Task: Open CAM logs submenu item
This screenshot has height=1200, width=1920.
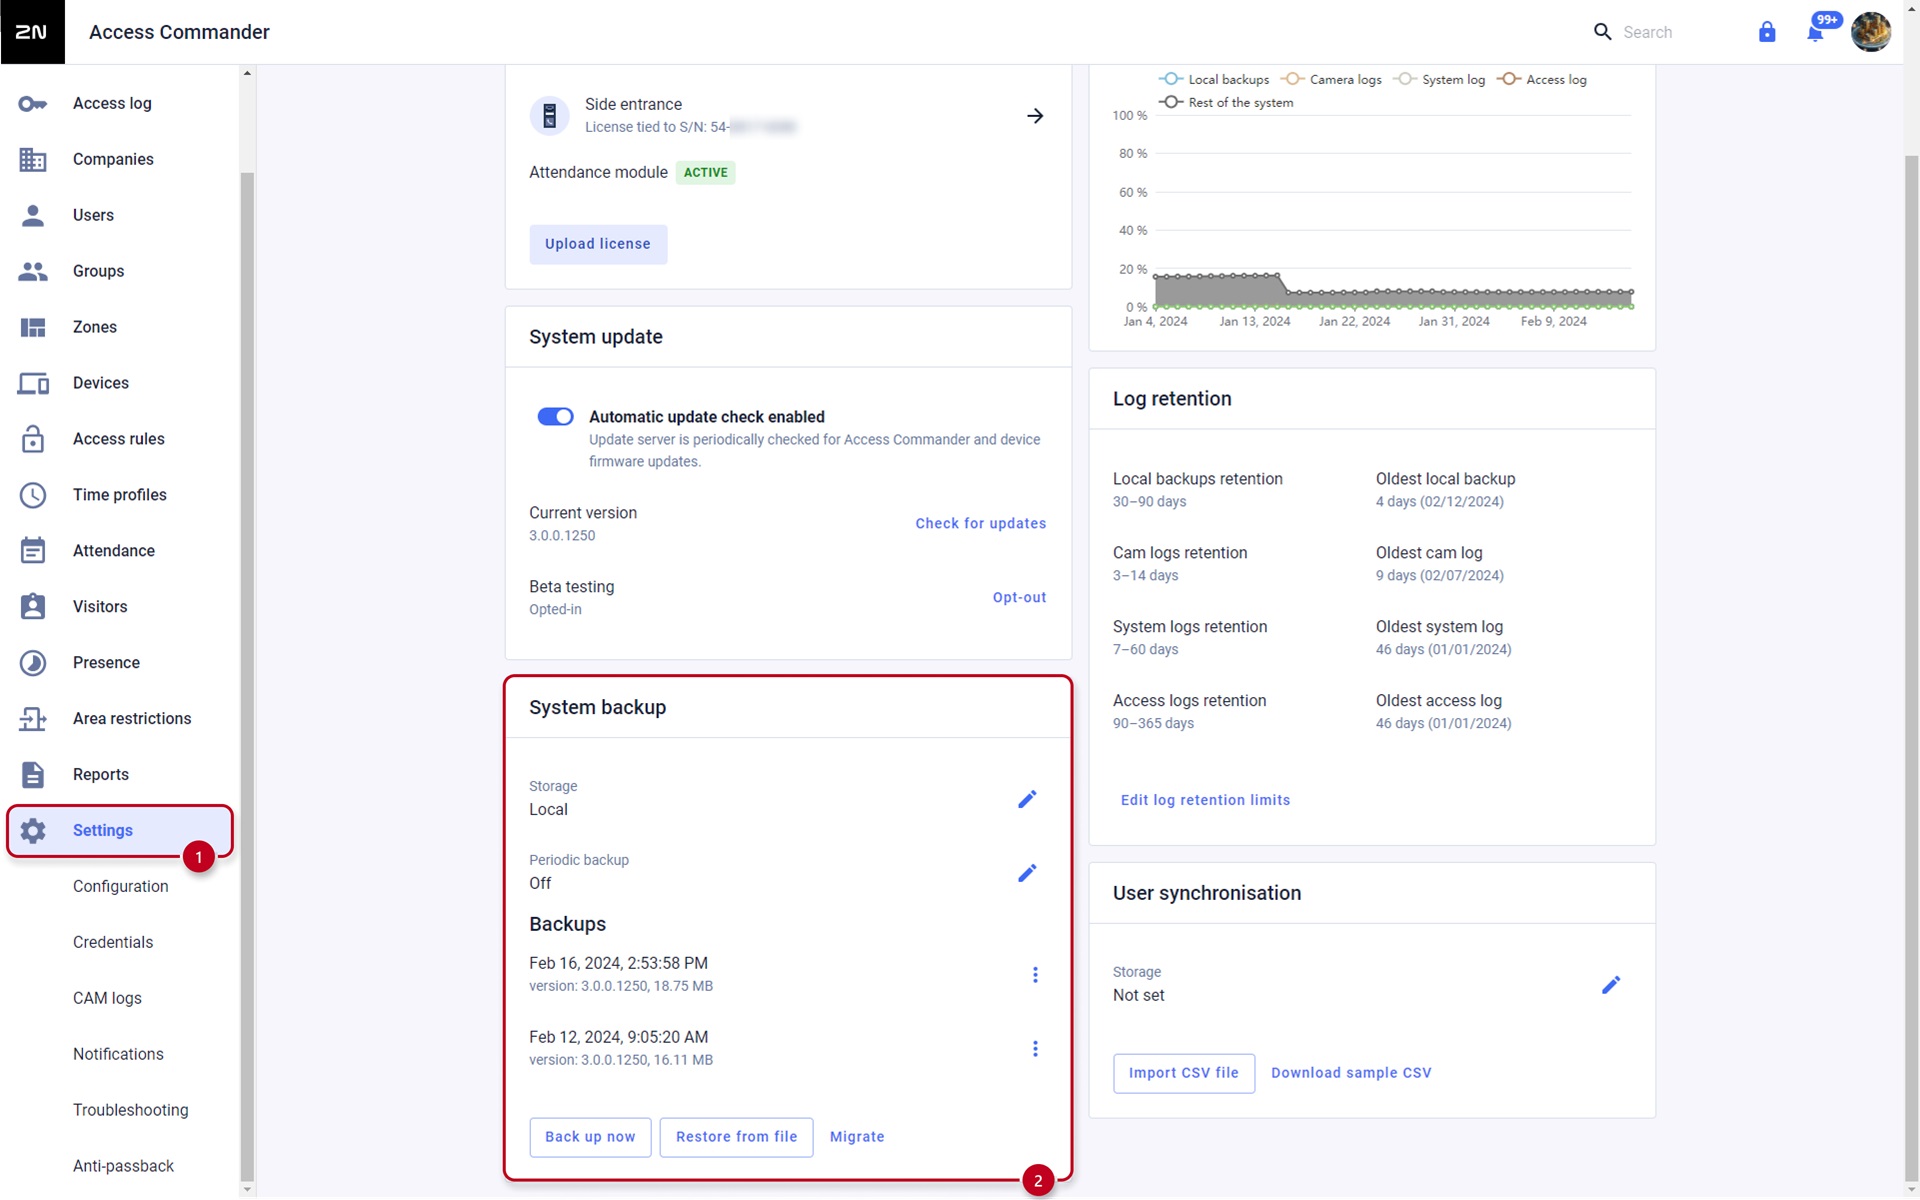Action: (107, 999)
